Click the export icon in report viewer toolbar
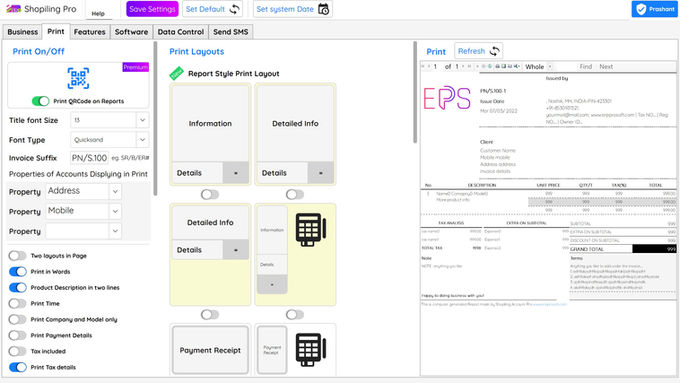Viewport: 680px width, 383px height. 517,66
